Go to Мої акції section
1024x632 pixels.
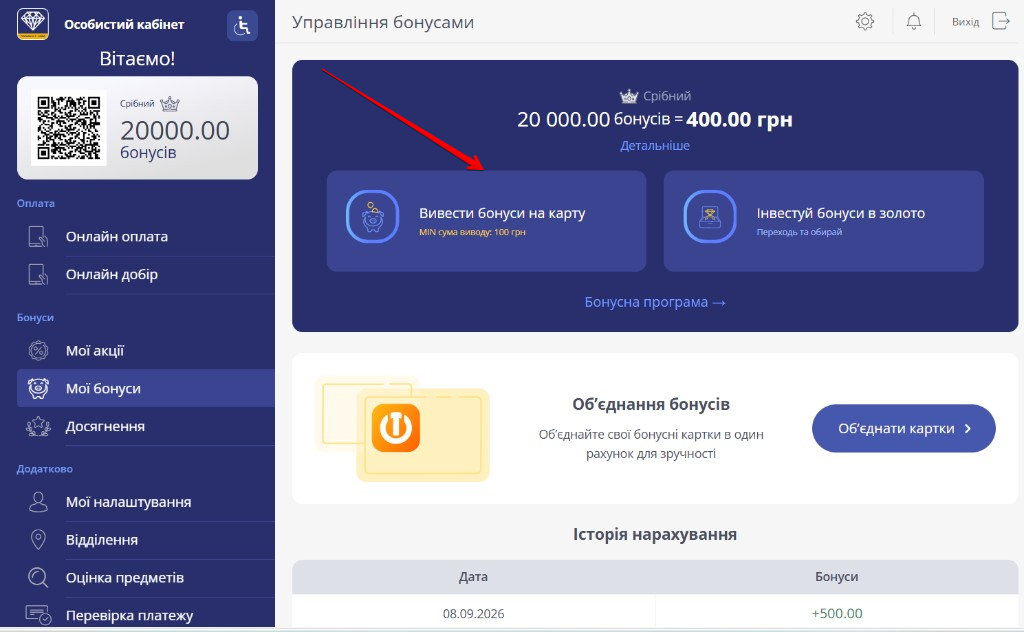(146, 351)
